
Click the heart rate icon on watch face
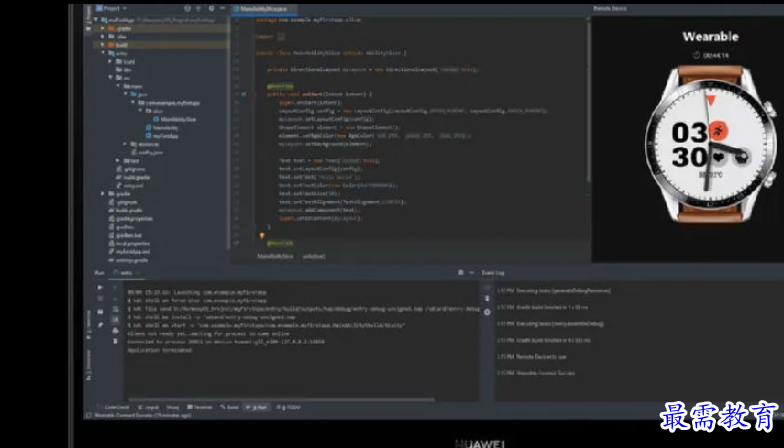716,157
